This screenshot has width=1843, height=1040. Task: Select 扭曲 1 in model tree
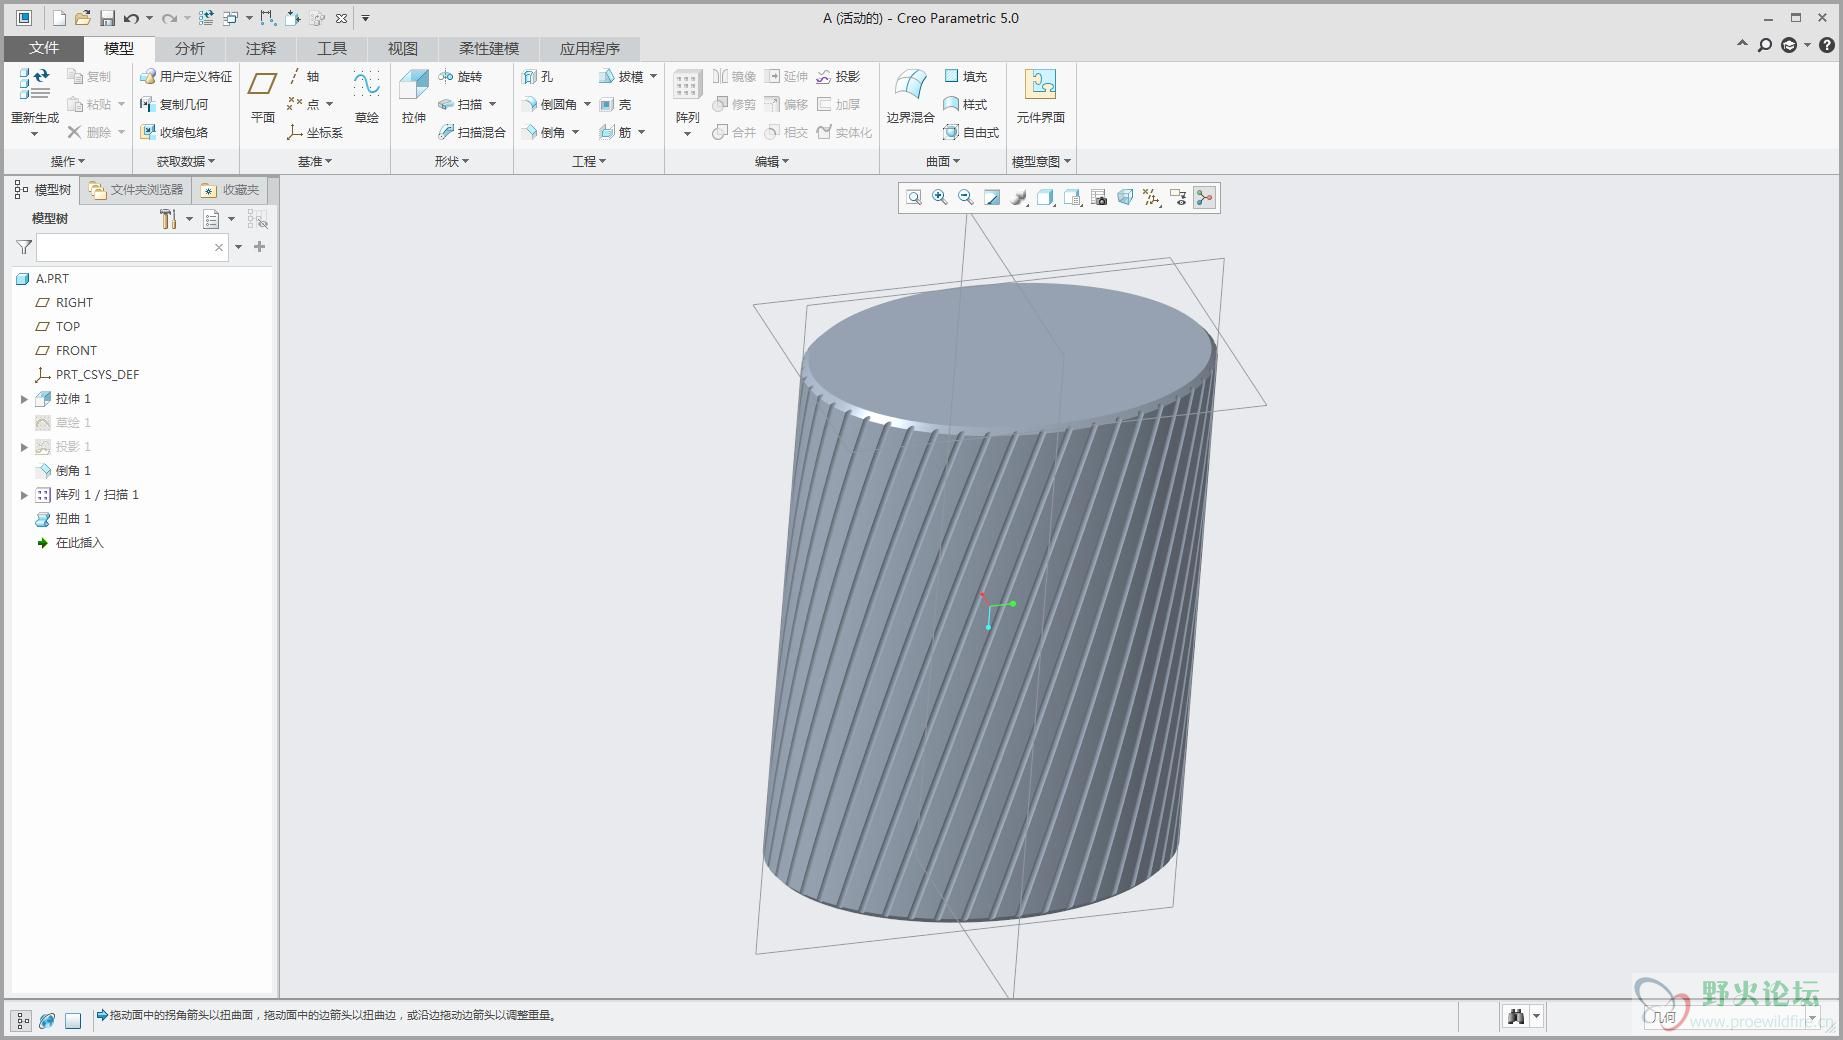click(x=64, y=519)
